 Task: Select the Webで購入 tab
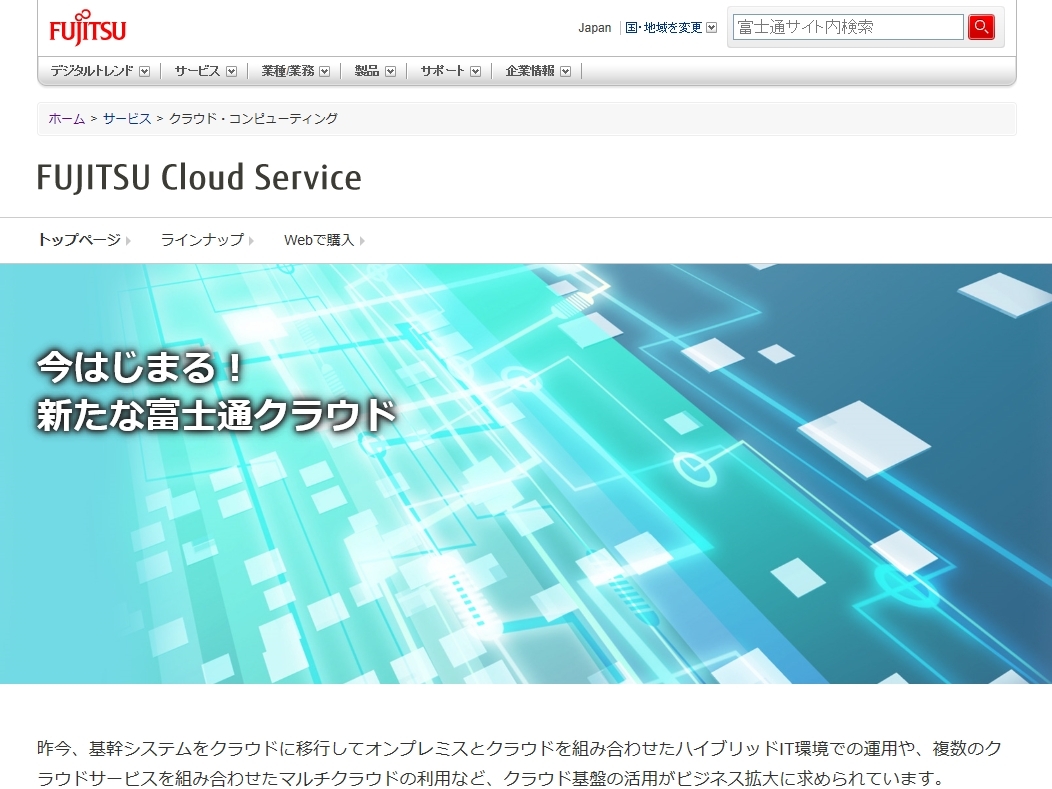(319, 240)
